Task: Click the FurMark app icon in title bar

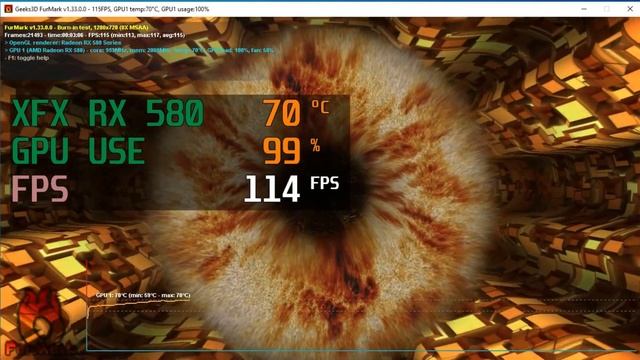Action: [8, 9]
